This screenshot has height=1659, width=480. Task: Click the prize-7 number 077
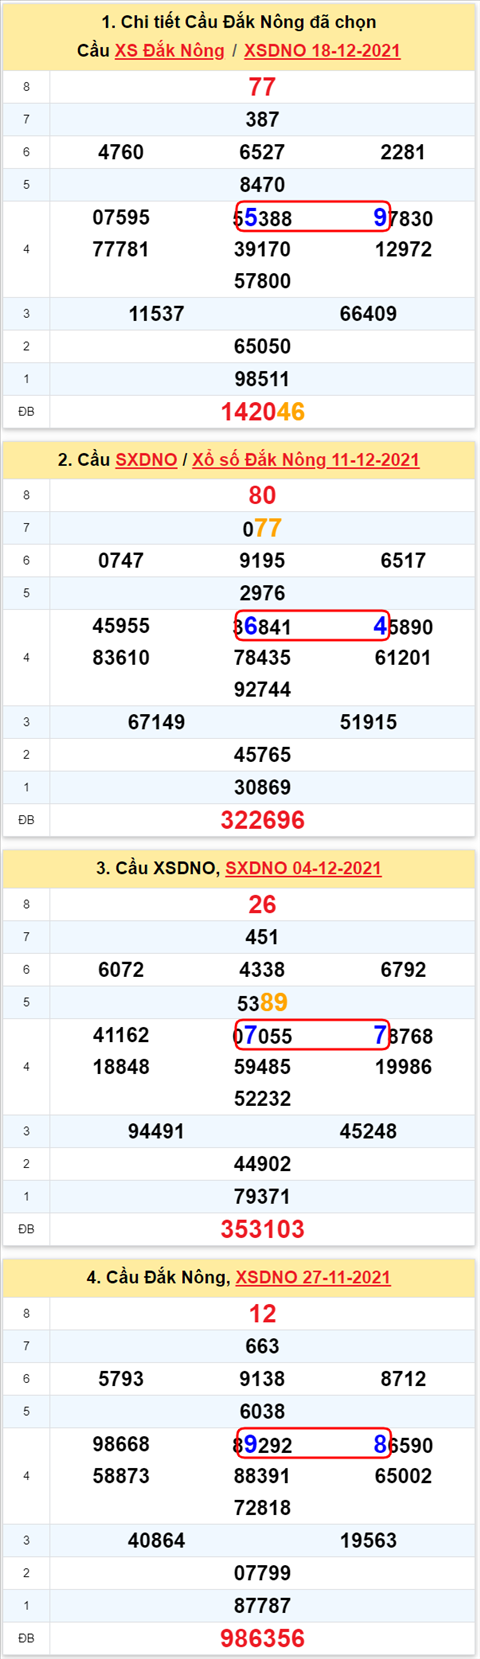point(262,528)
